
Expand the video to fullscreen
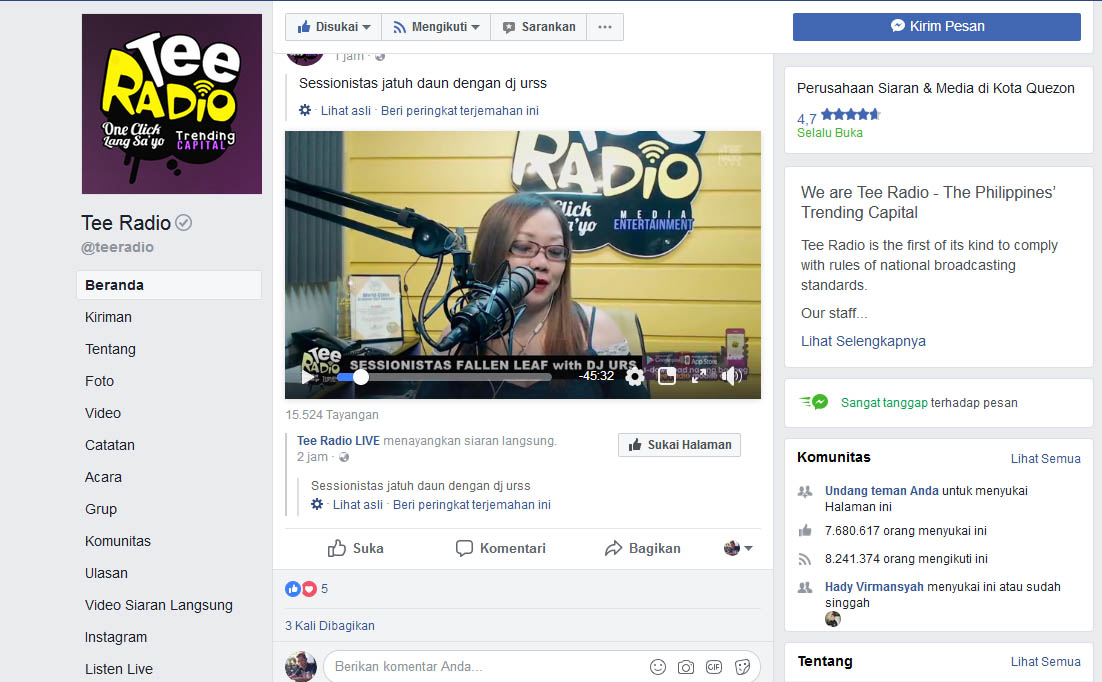[699, 376]
